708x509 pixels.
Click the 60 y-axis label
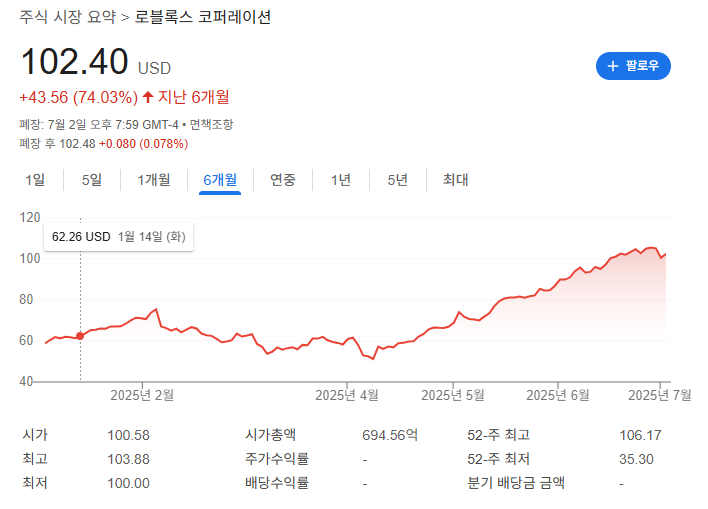click(x=26, y=341)
